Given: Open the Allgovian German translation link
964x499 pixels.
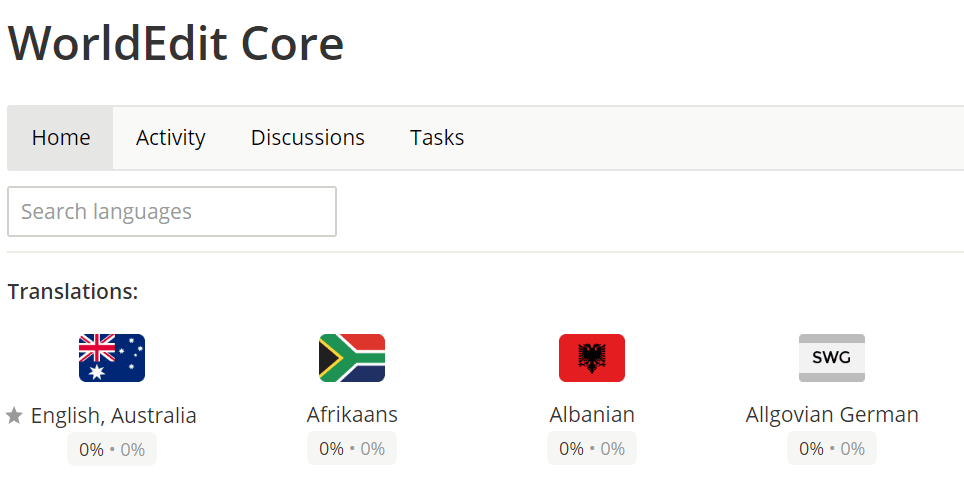Looking at the screenshot, I should [x=832, y=414].
